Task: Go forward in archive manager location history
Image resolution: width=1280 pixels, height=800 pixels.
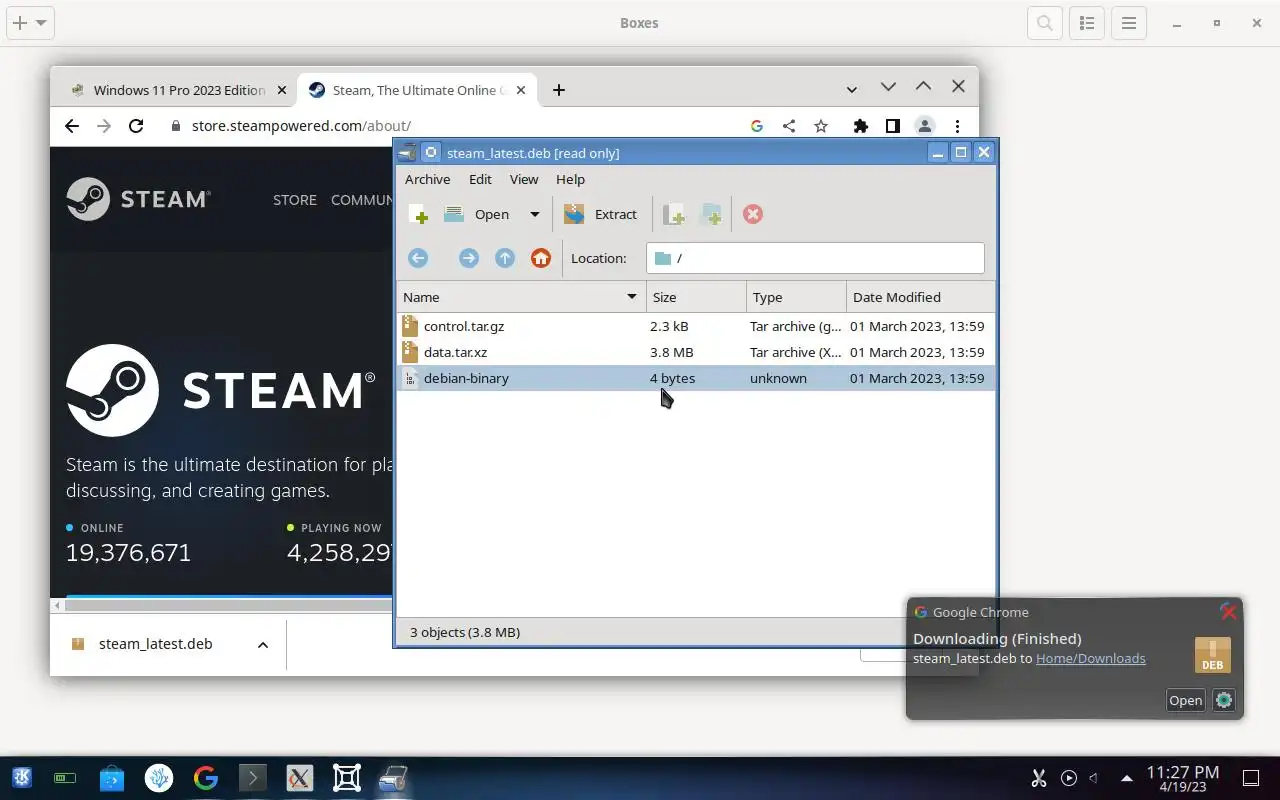Action: coord(468,258)
